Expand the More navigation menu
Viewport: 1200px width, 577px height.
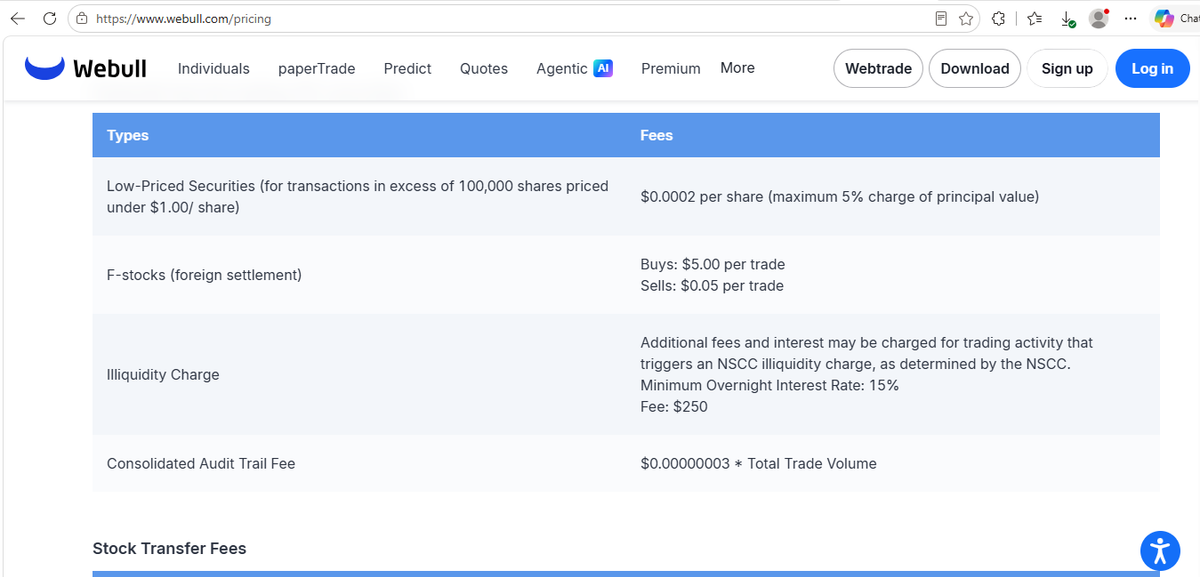click(738, 68)
